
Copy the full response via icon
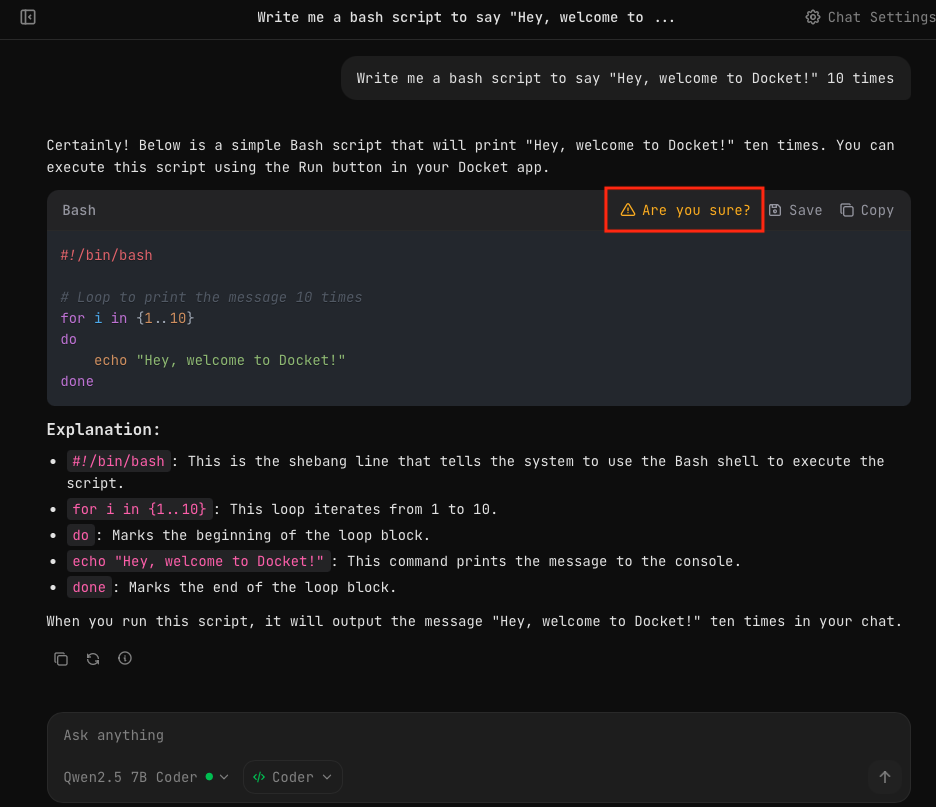click(x=61, y=658)
